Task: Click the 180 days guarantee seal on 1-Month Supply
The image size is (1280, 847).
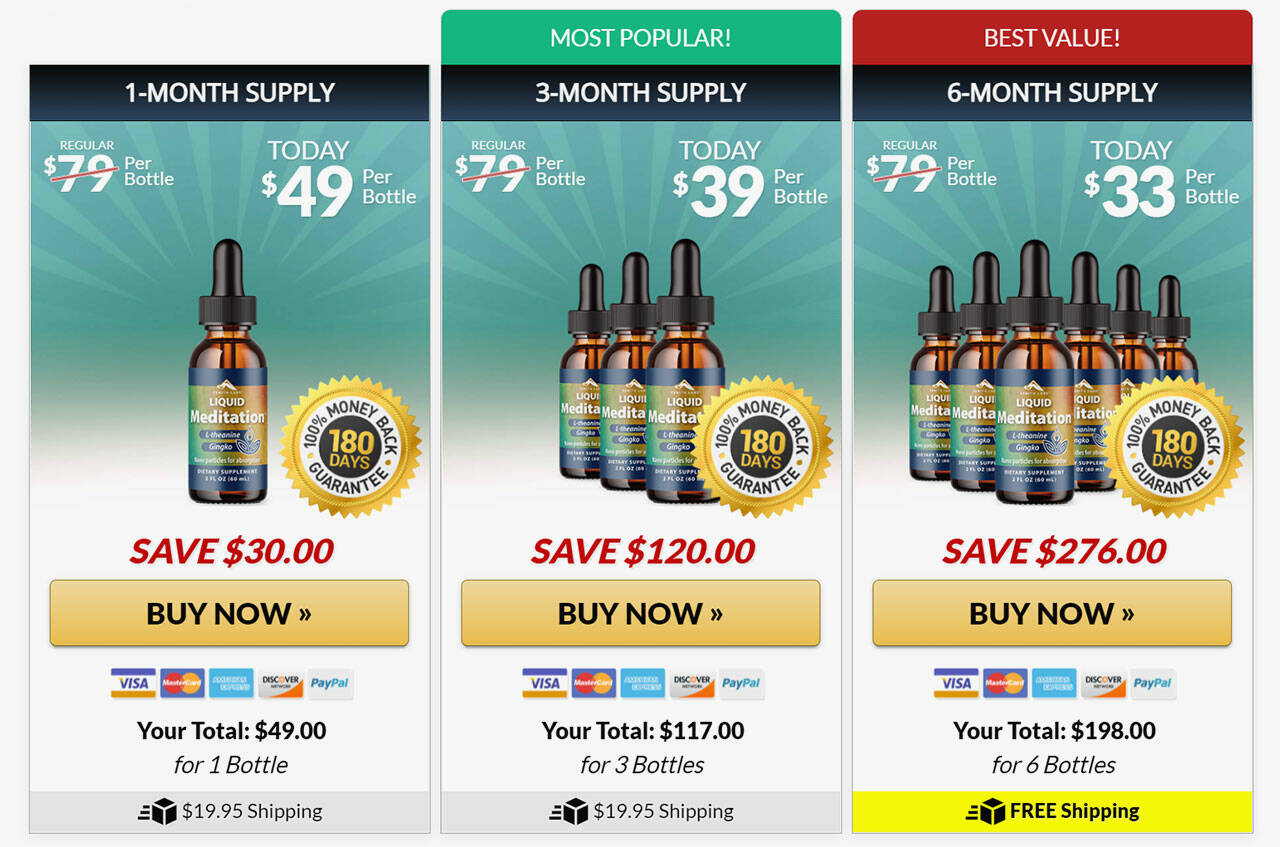Action: coord(350,446)
